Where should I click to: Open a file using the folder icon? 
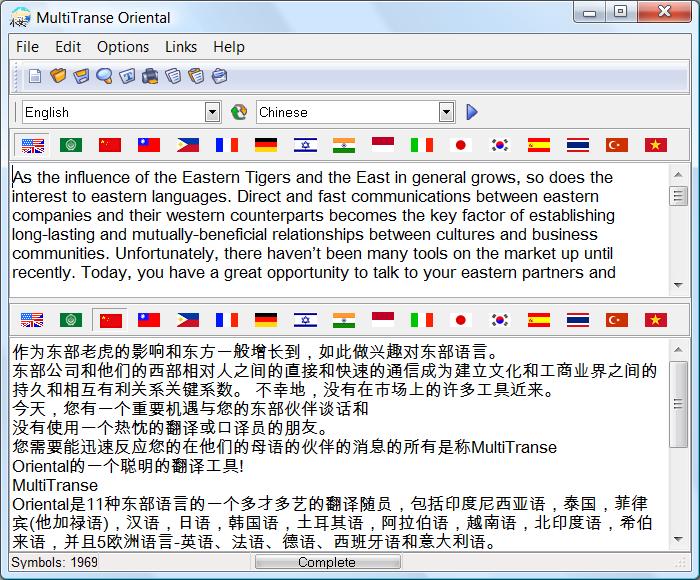pyautogui.click(x=58, y=76)
